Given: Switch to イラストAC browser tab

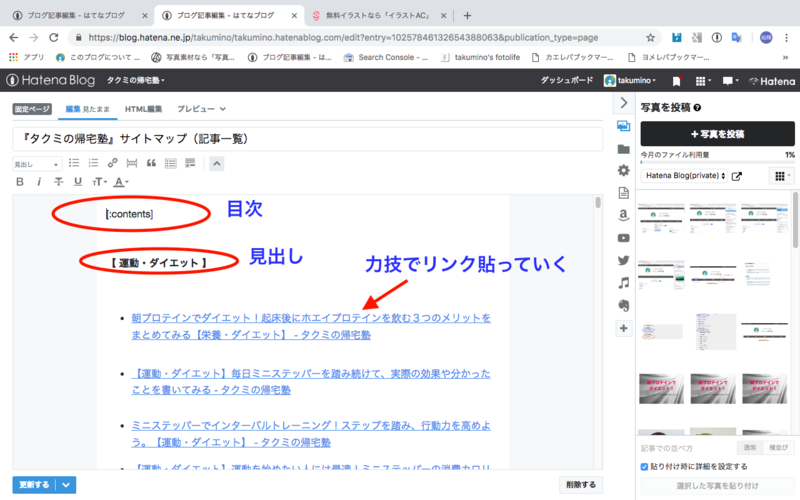Looking at the screenshot, I should tap(378, 15).
